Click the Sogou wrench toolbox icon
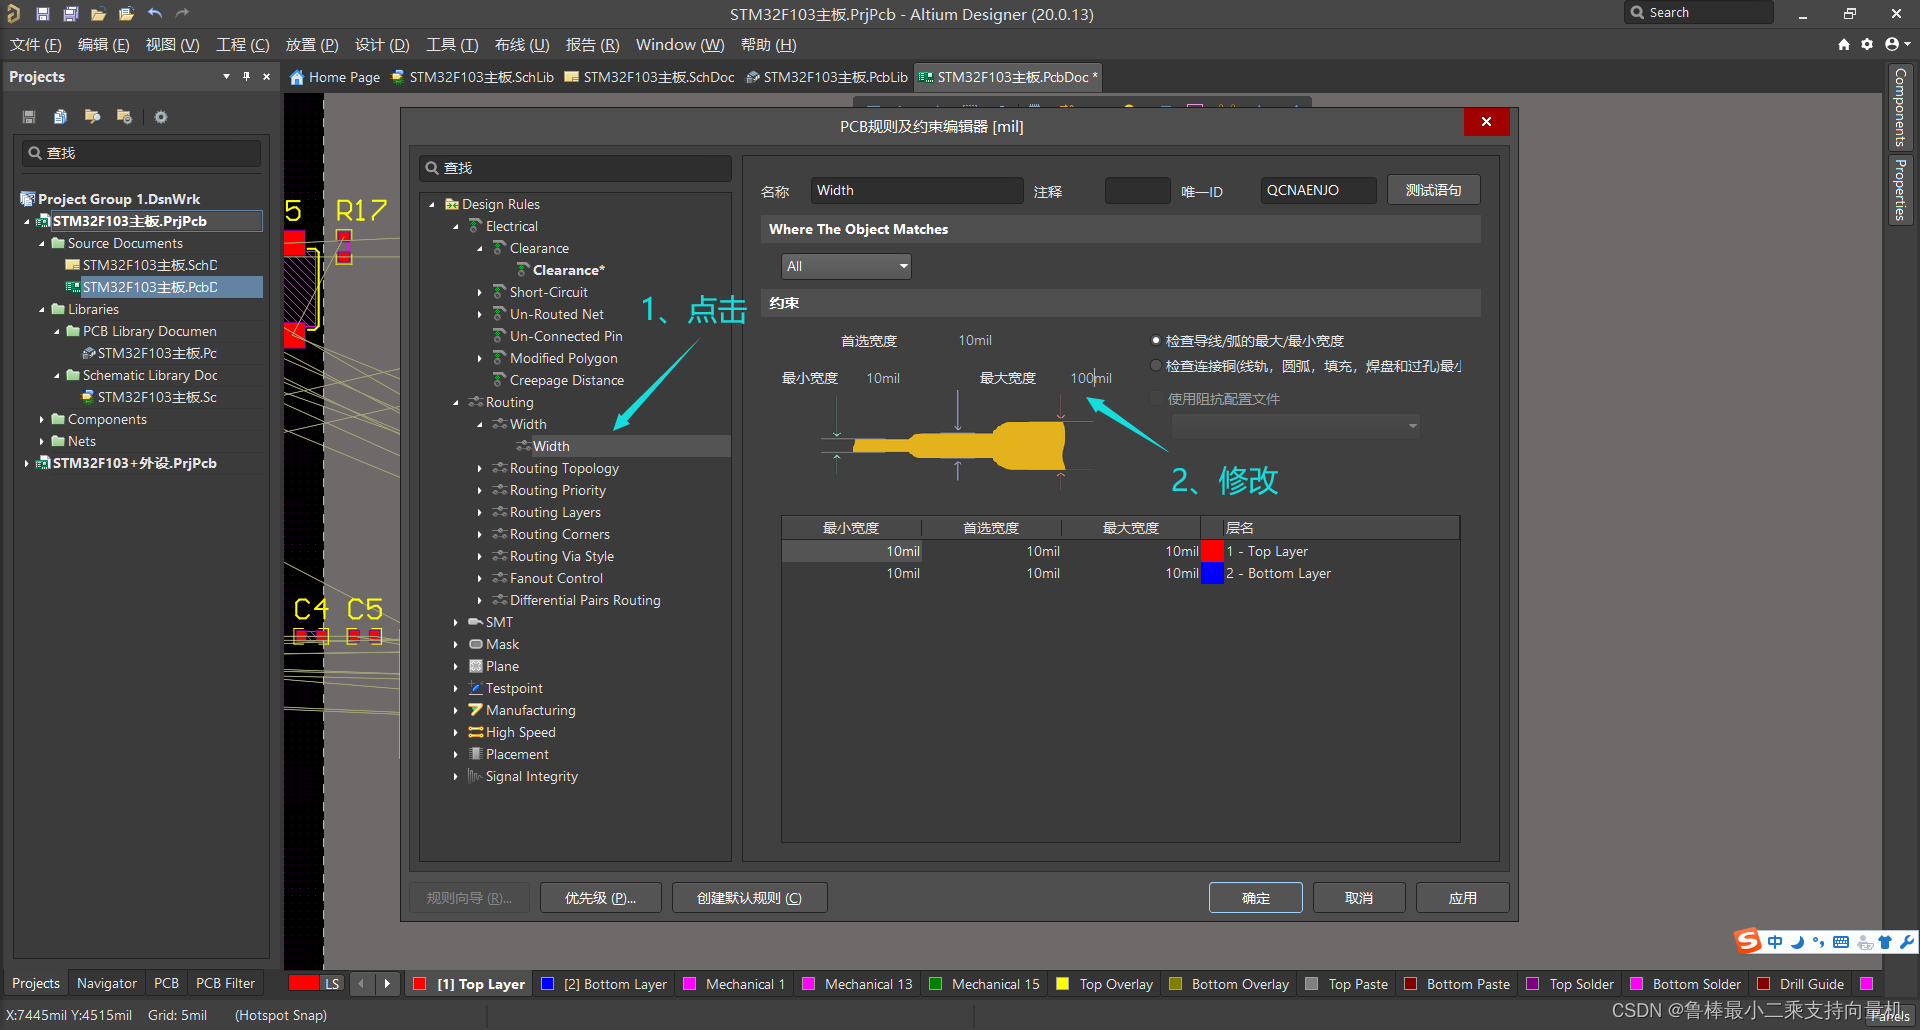Image resolution: width=1920 pixels, height=1030 pixels. 1907,942
